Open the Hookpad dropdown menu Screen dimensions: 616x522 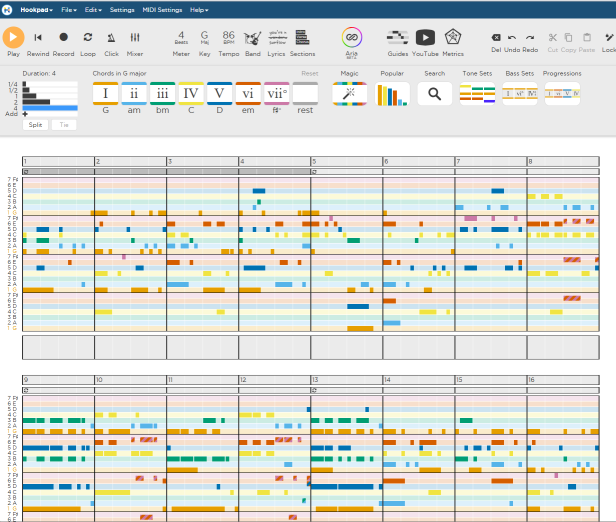[37, 10]
